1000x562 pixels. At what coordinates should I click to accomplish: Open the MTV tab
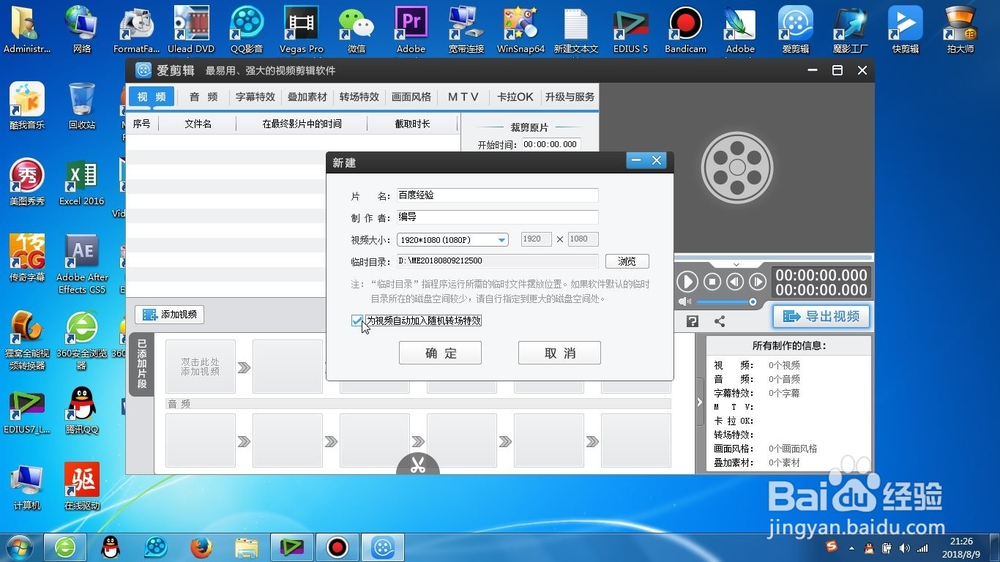pyautogui.click(x=463, y=97)
